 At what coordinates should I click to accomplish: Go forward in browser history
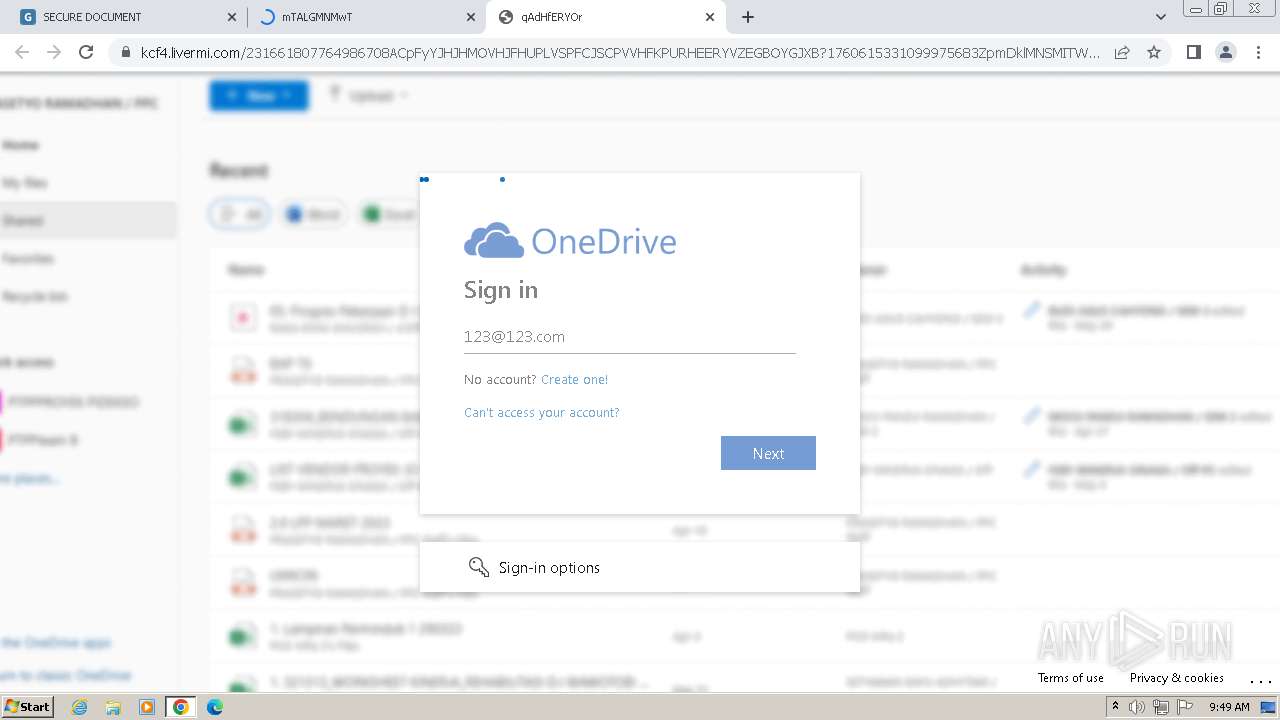[54, 52]
